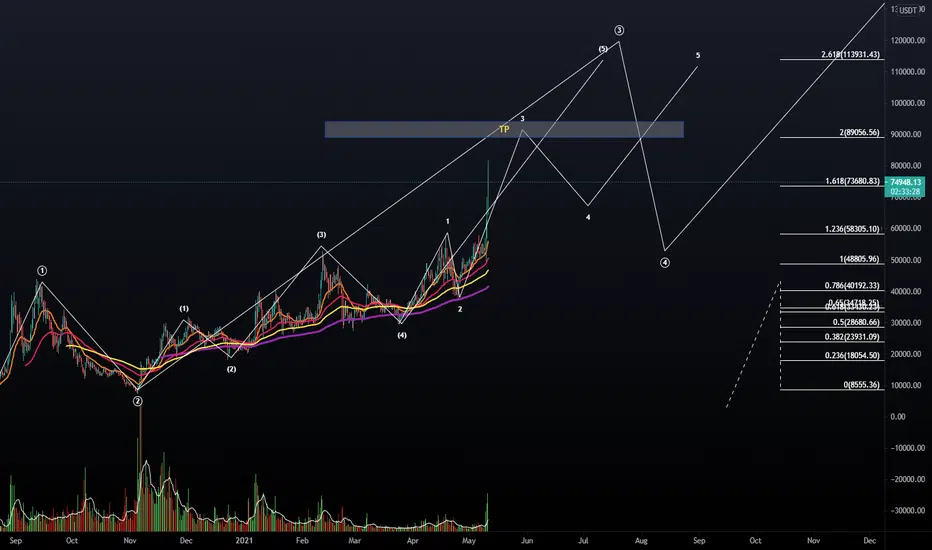Click 0.00 on the price scale
The height and width of the screenshot is (550, 932).
click(898, 417)
